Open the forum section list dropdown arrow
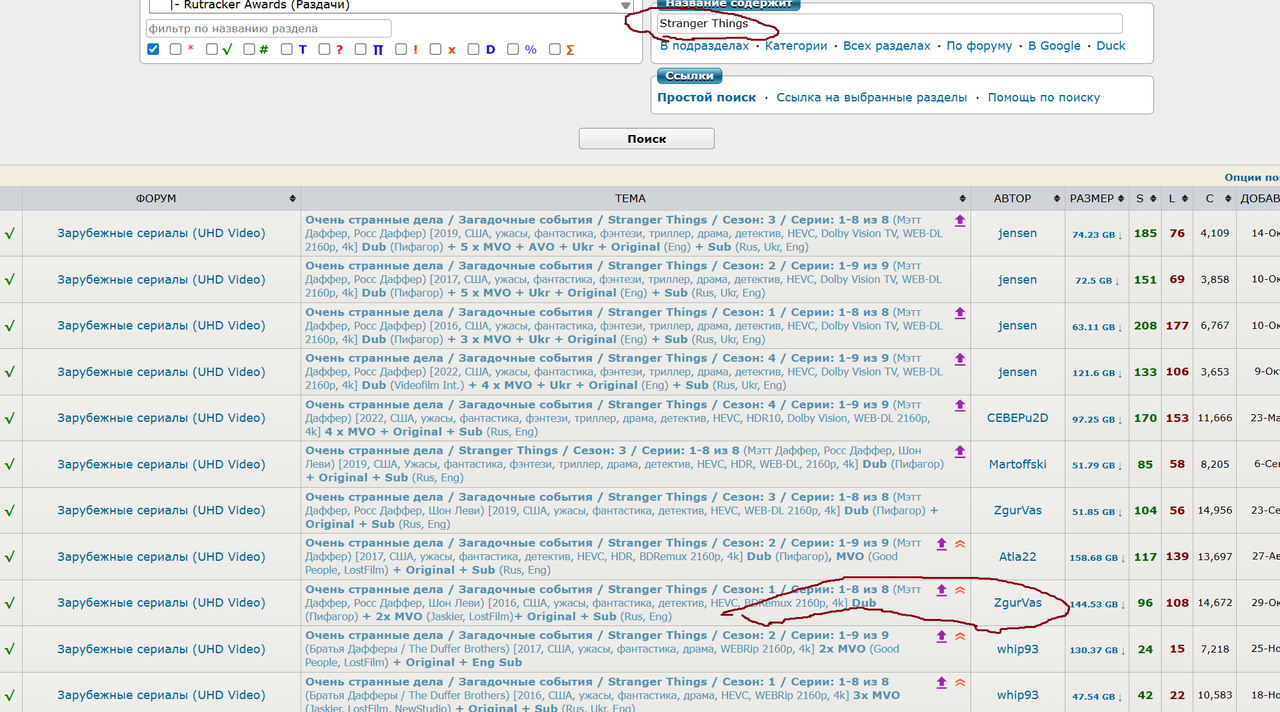1280x712 pixels. tap(626, 5)
